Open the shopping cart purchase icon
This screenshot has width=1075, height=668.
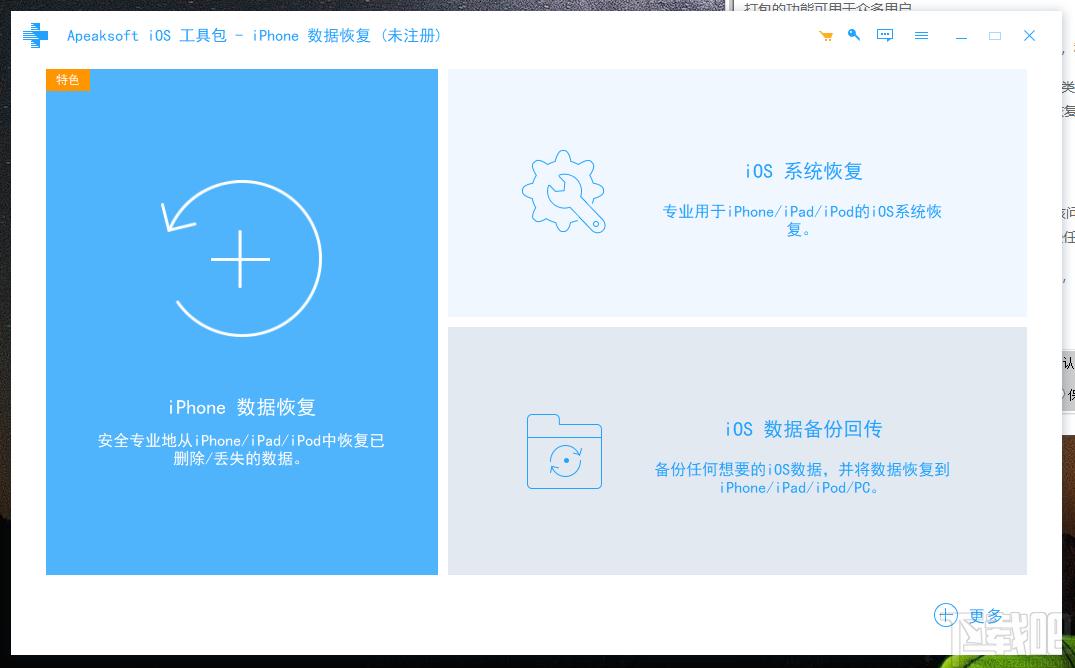tap(826, 36)
